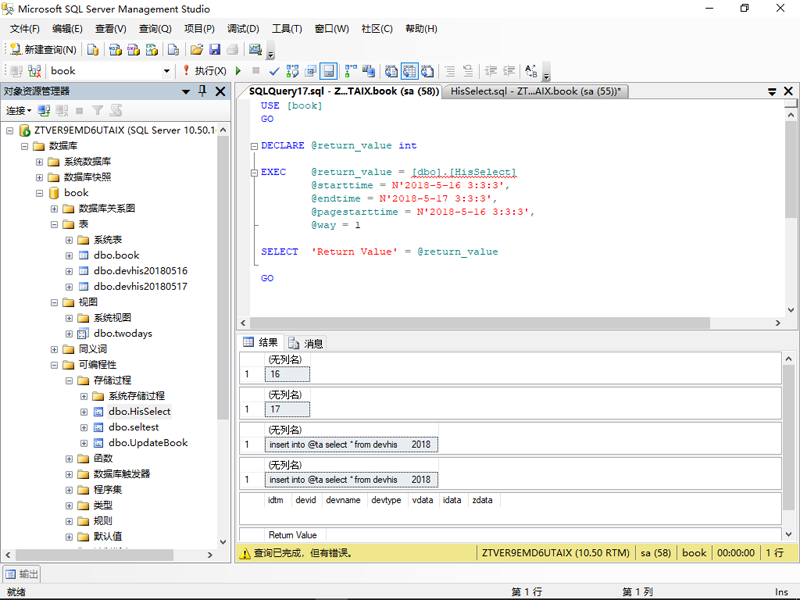This screenshot has height=600, width=800.
Task: Open the 调试(D) menu
Action: (243, 29)
